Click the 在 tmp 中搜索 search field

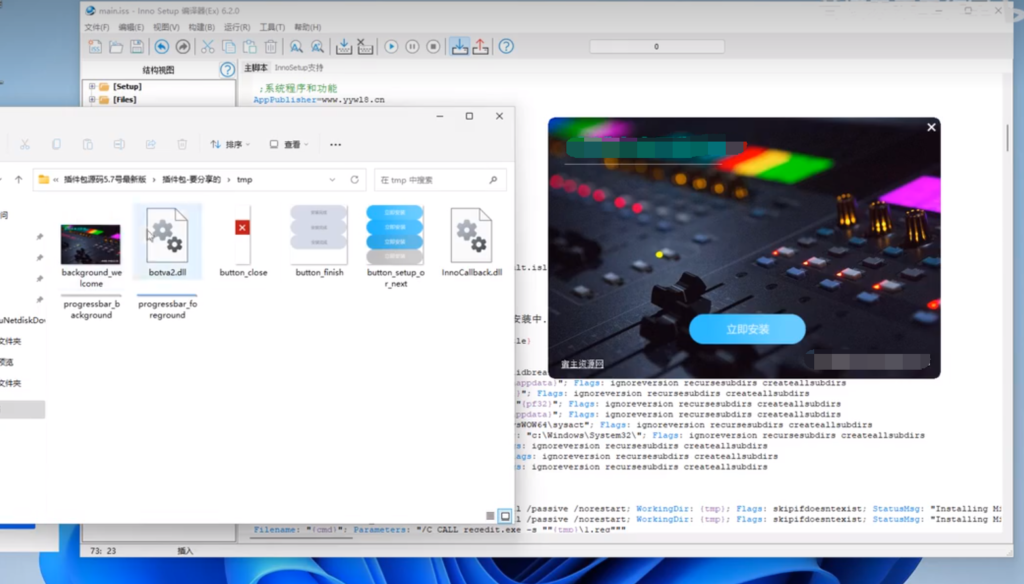(x=434, y=180)
